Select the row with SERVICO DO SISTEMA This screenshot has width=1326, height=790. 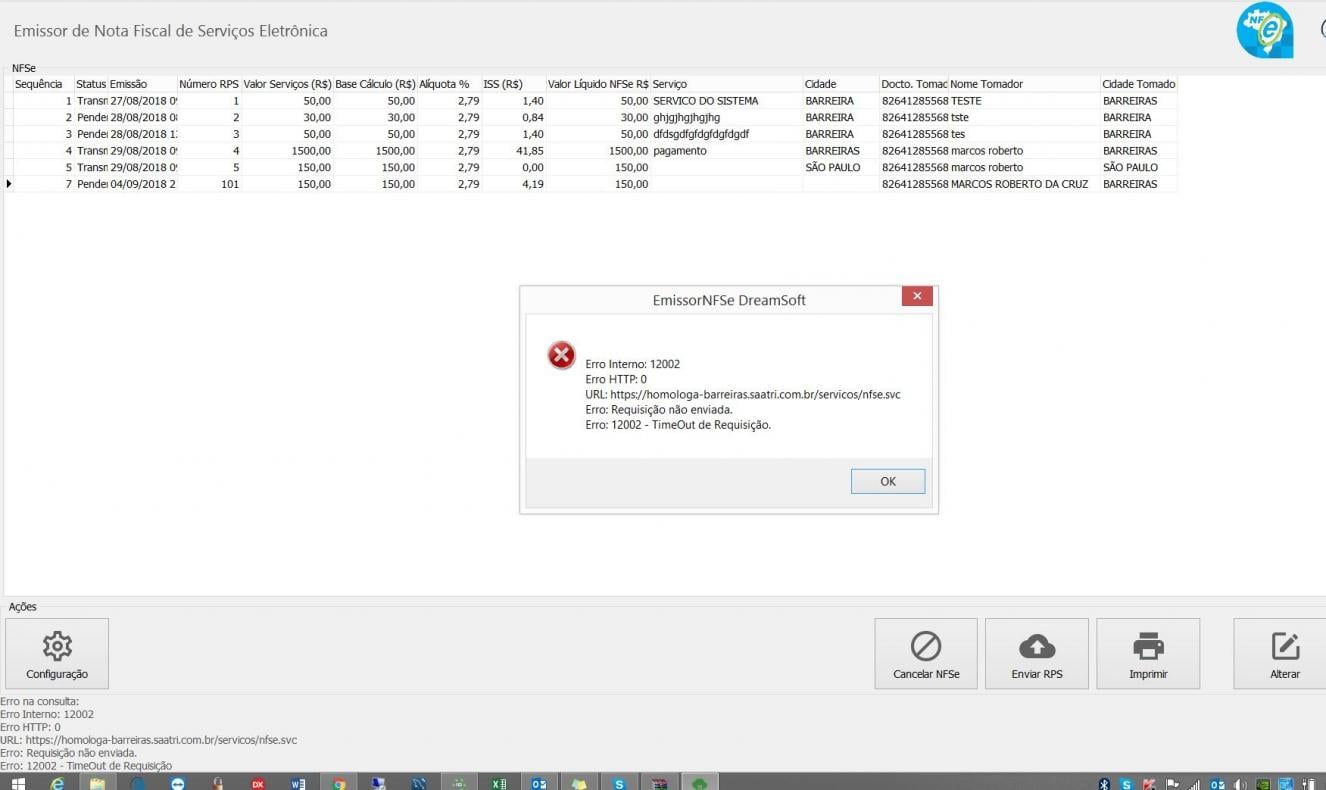pos(590,101)
